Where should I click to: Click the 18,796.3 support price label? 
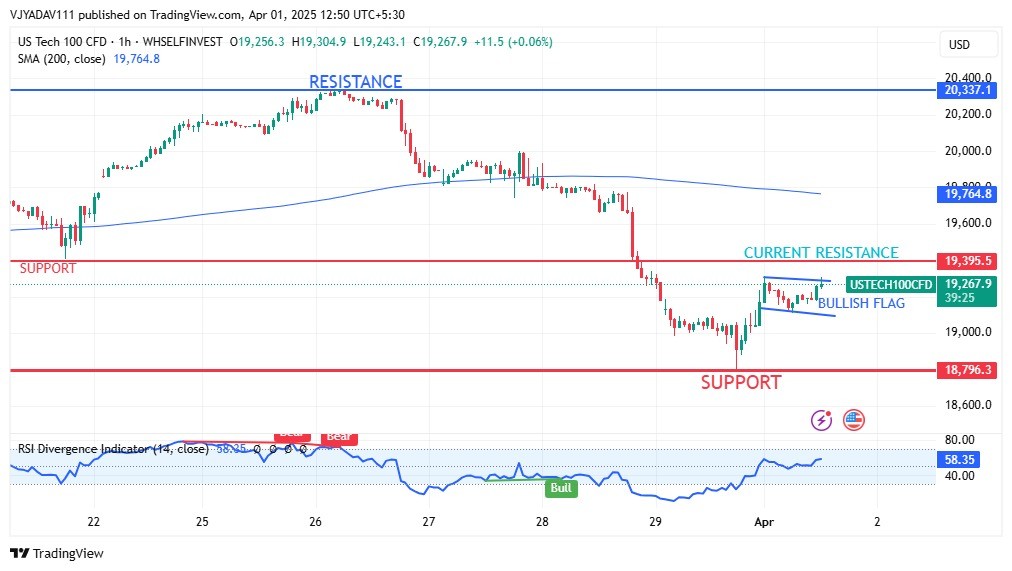[x=966, y=370]
